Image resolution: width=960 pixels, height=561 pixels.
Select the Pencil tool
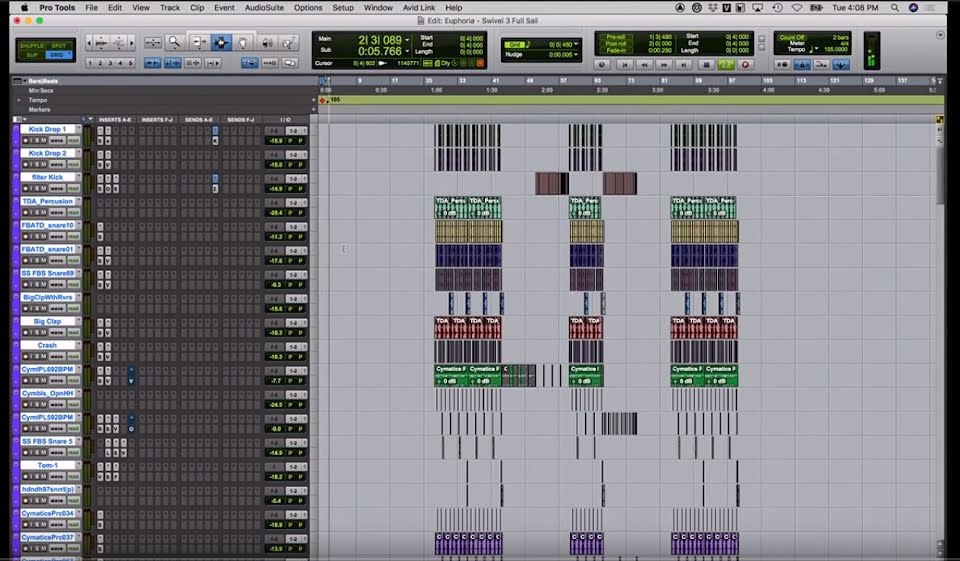tap(288, 42)
